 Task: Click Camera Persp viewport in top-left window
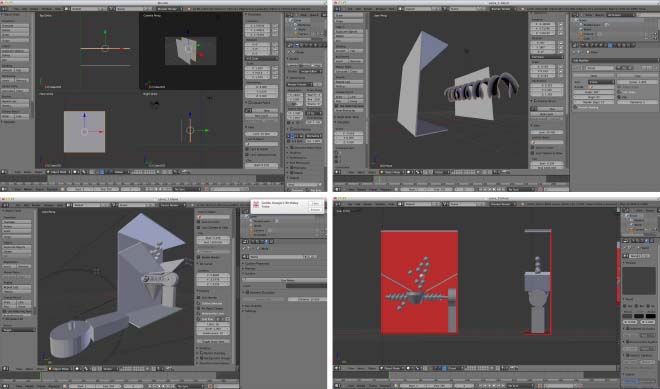click(191, 51)
